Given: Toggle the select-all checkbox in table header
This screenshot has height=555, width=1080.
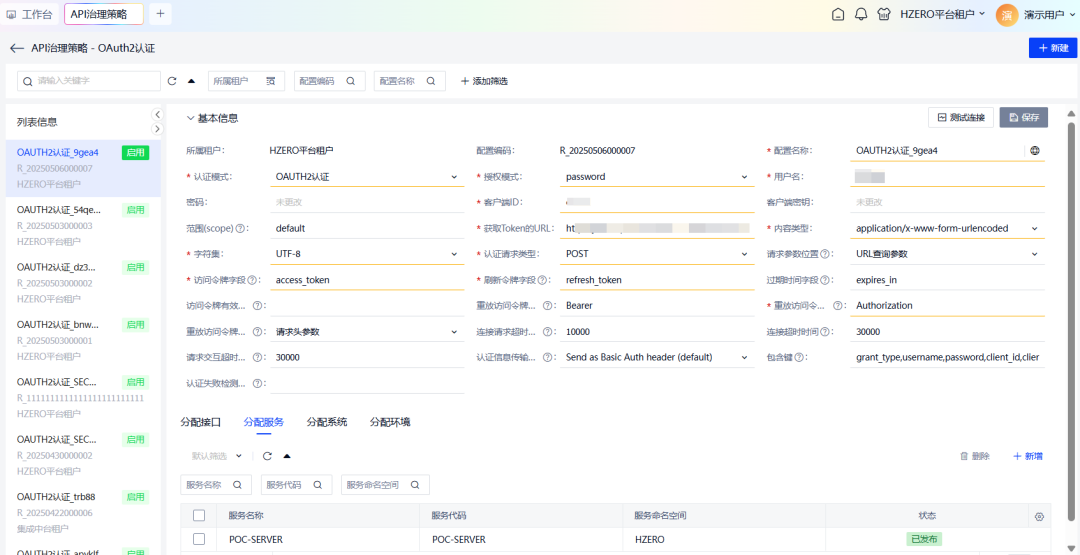Looking at the screenshot, I should coord(199,516).
